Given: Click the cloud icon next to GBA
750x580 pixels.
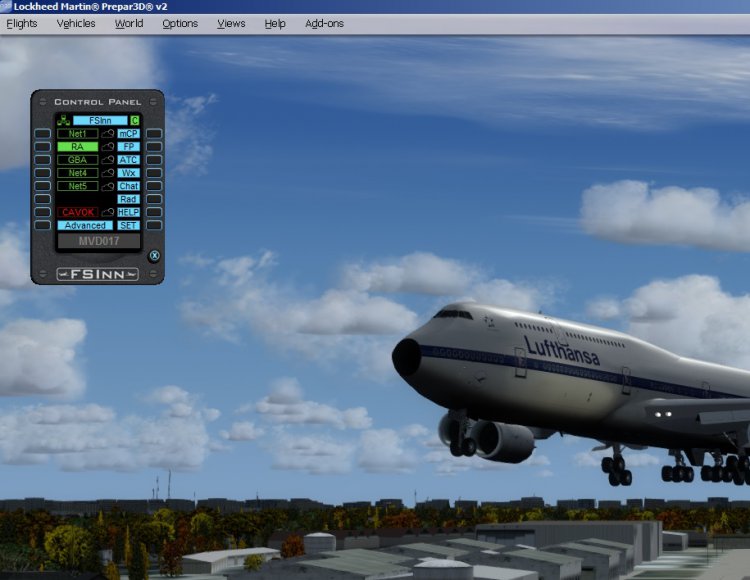Looking at the screenshot, I should (x=108, y=160).
